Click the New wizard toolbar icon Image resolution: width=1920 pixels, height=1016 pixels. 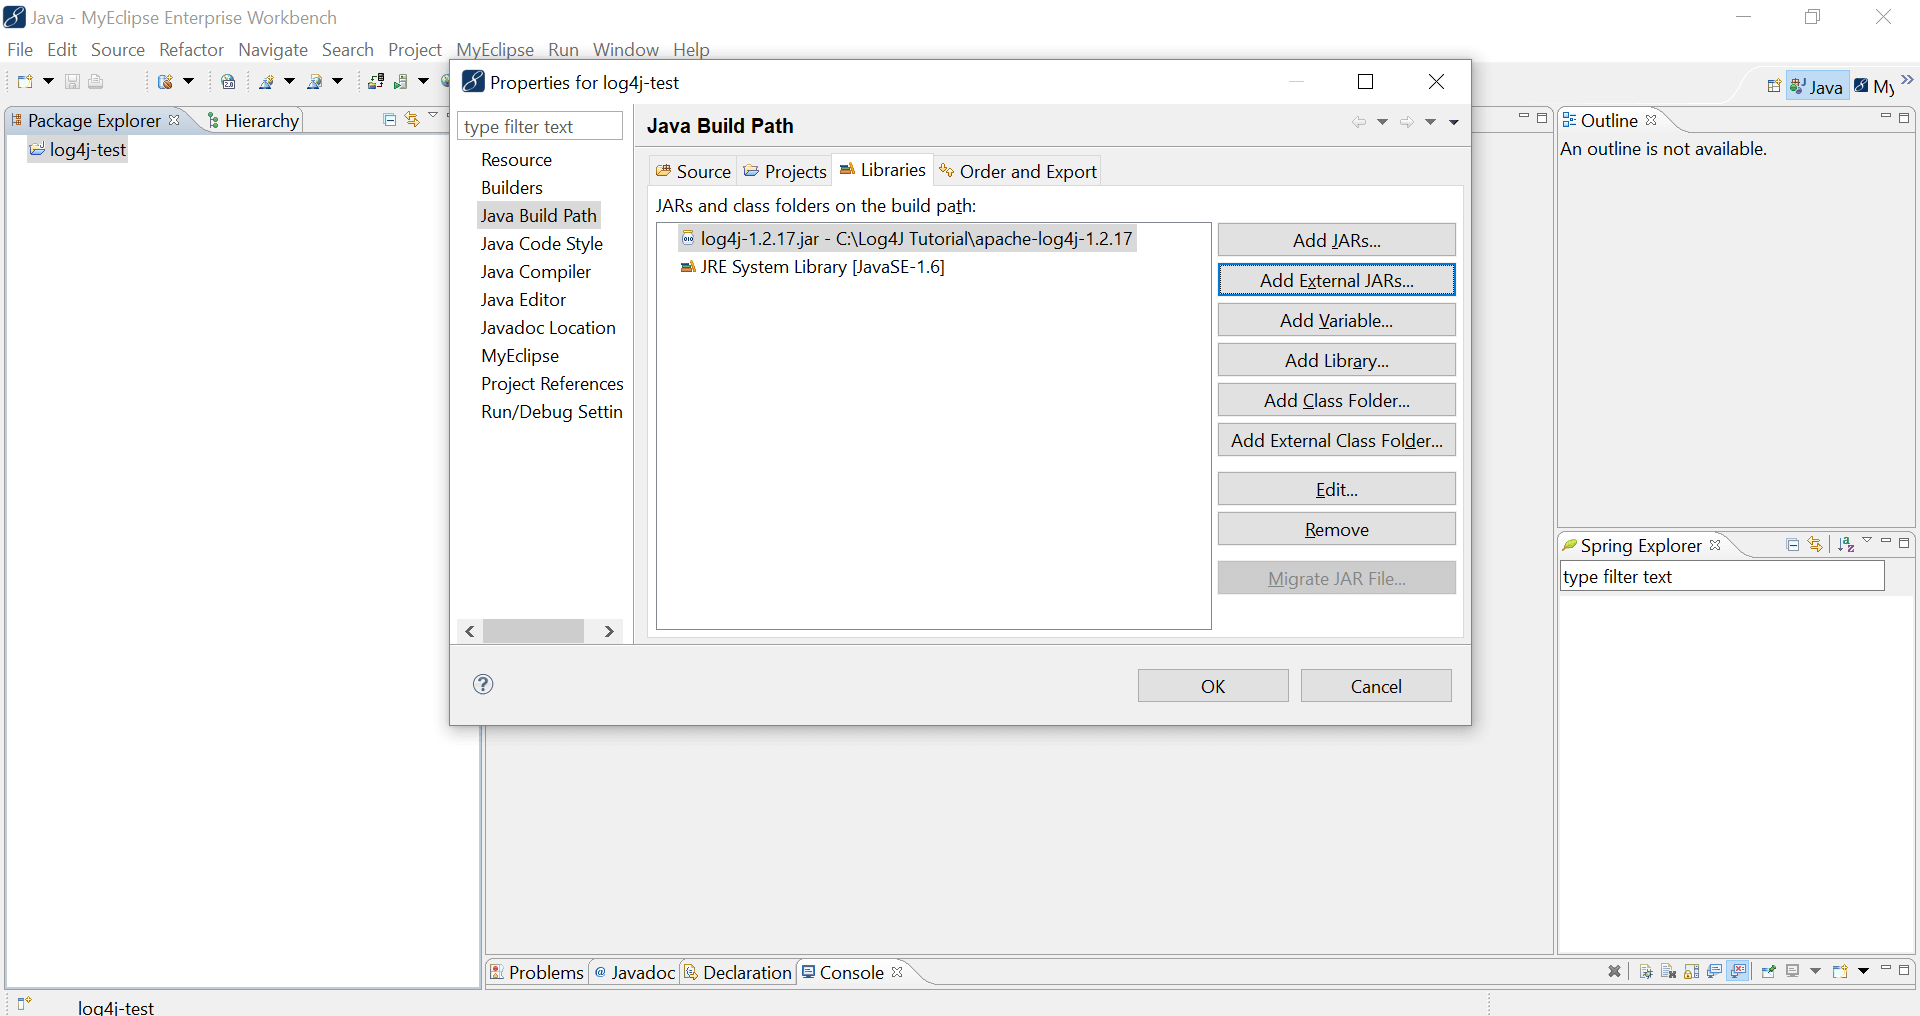(25, 82)
